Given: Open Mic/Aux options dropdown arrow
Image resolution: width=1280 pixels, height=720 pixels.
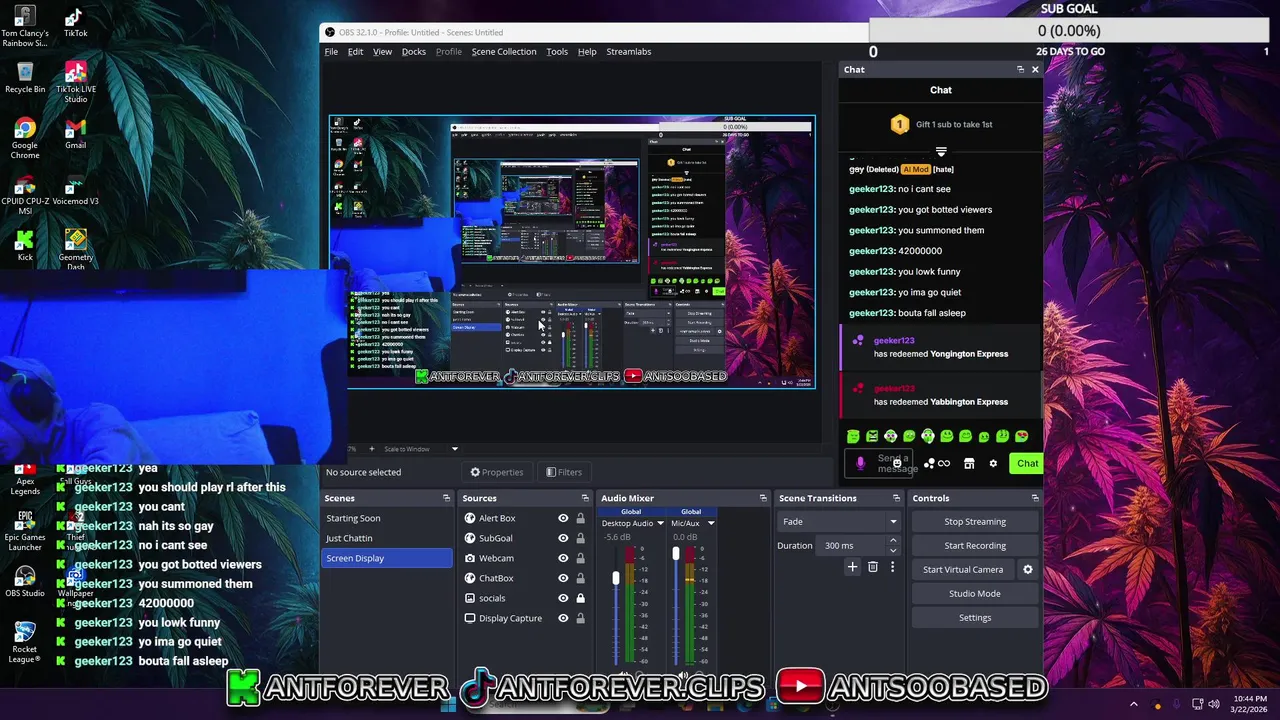Looking at the screenshot, I should 711,523.
